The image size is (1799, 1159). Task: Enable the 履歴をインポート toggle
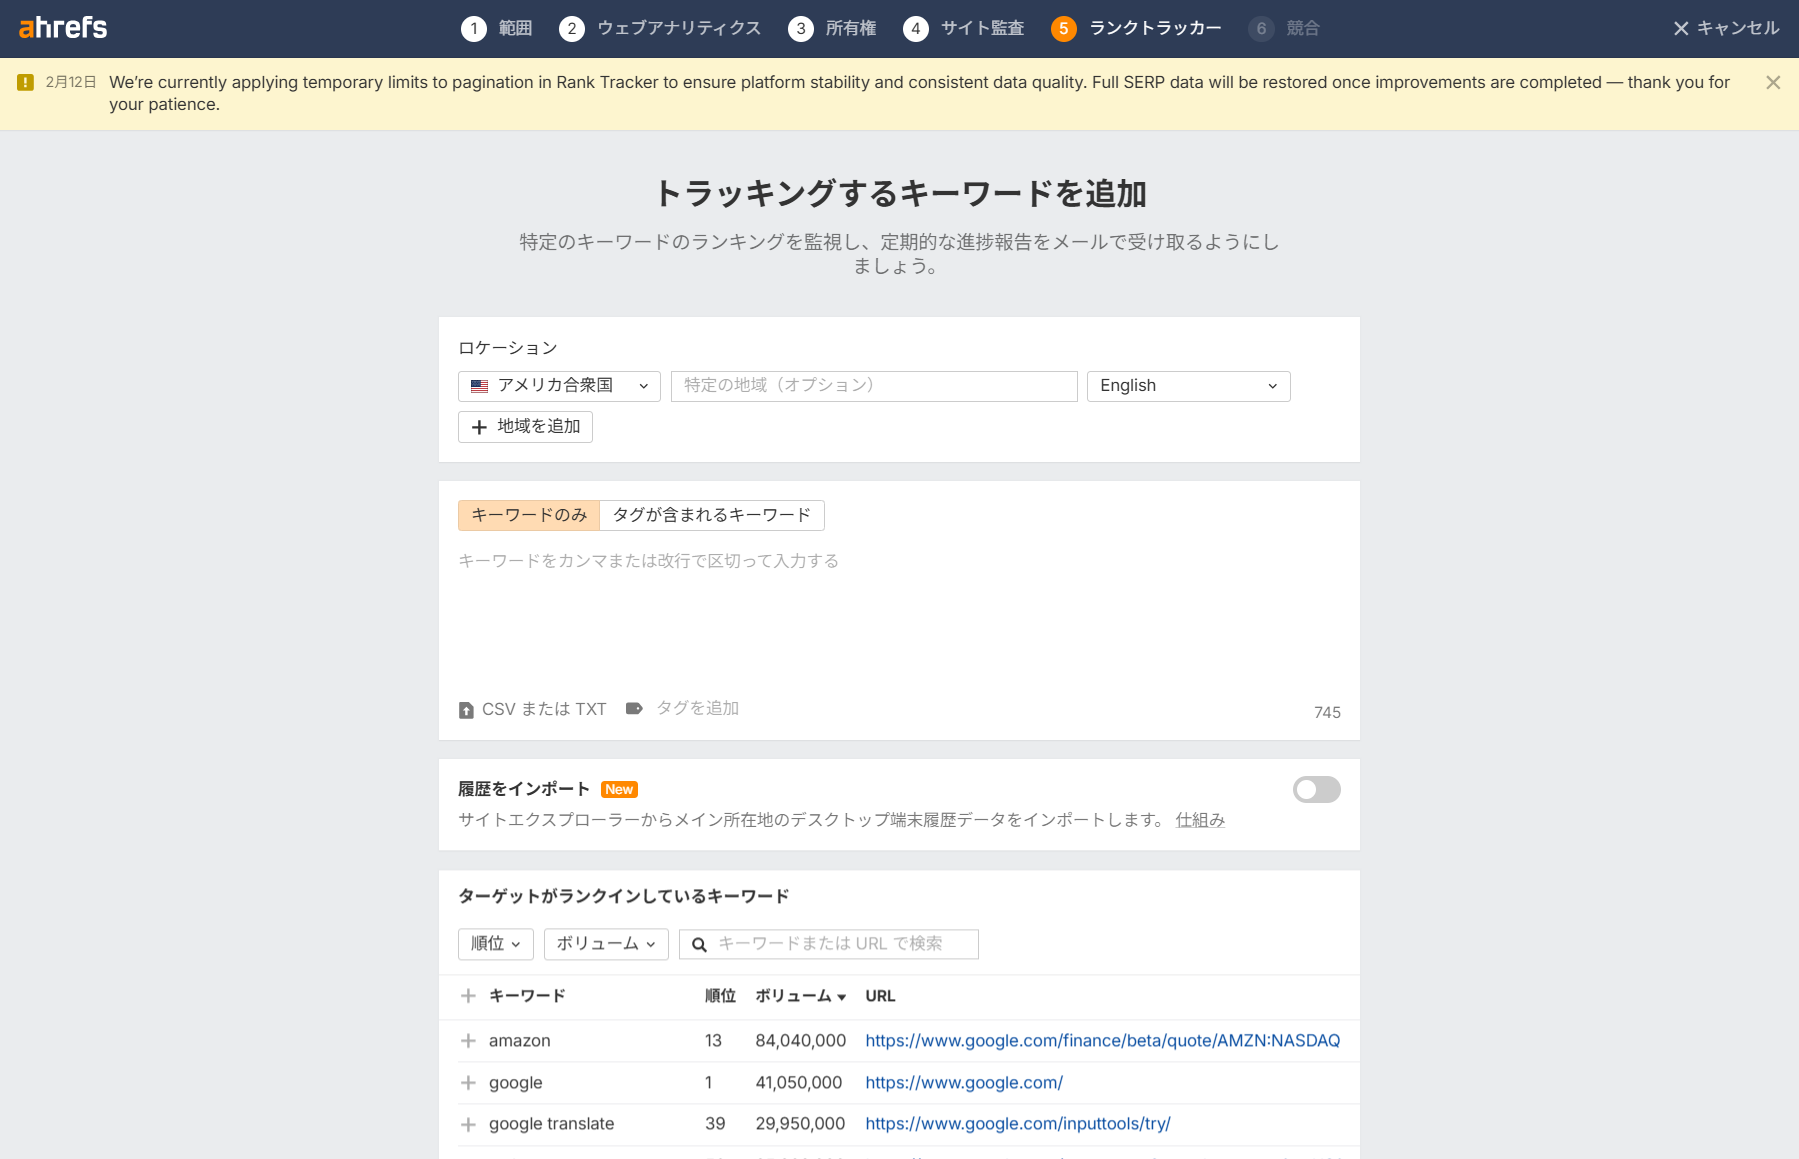pyautogui.click(x=1316, y=790)
